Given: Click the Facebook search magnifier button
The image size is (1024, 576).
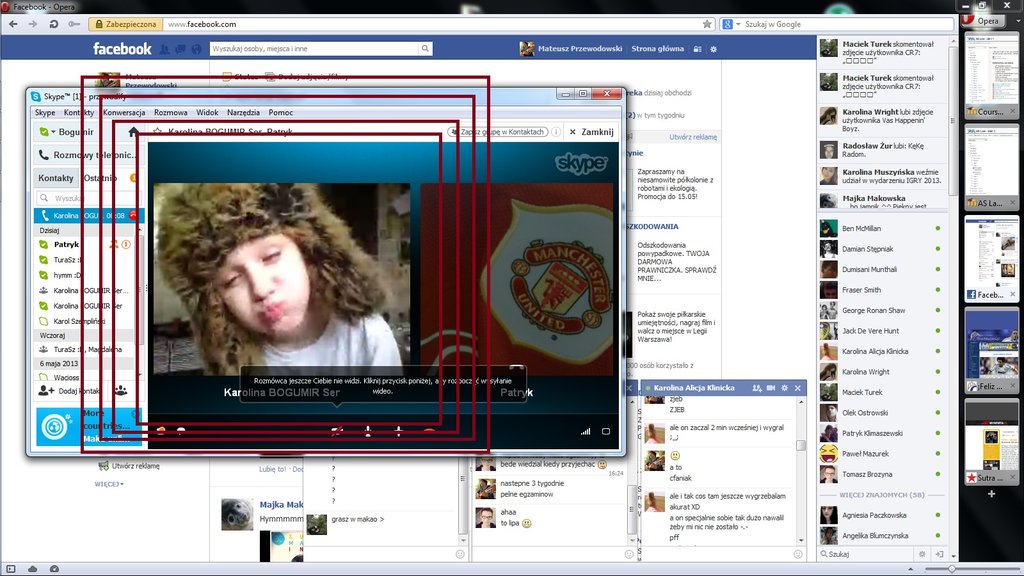Looking at the screenshot, I should tap(425, 48).
